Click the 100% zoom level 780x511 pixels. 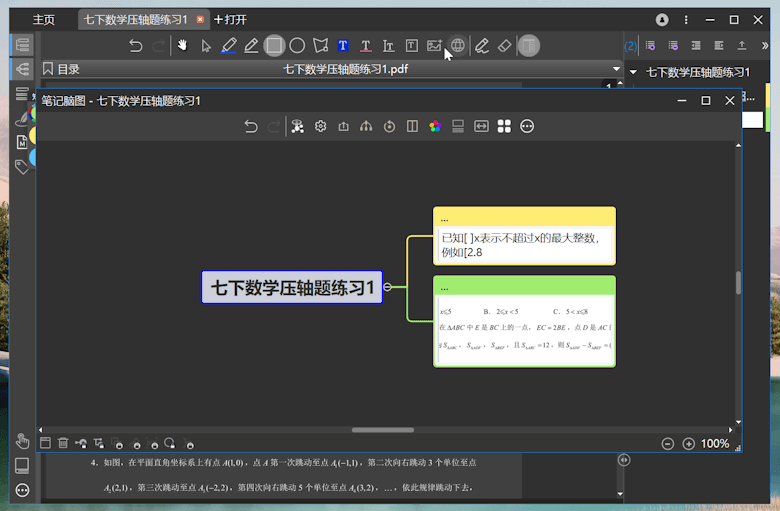pyautogui.click(x=715, y=444)
